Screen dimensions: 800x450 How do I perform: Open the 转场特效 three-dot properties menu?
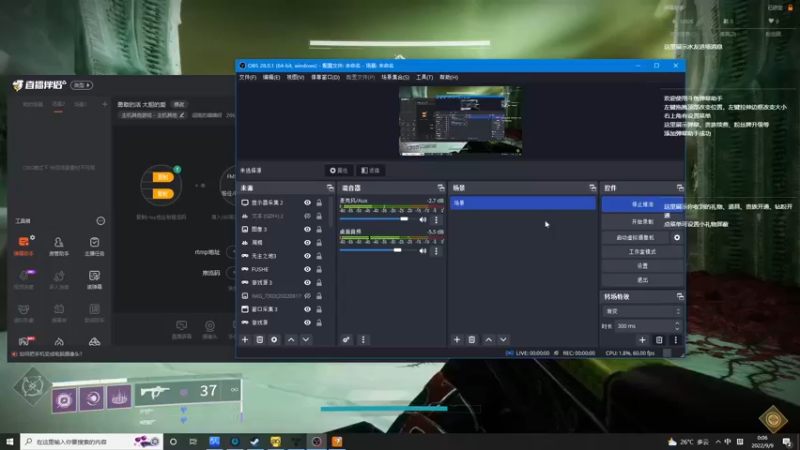tap(676, 340)
